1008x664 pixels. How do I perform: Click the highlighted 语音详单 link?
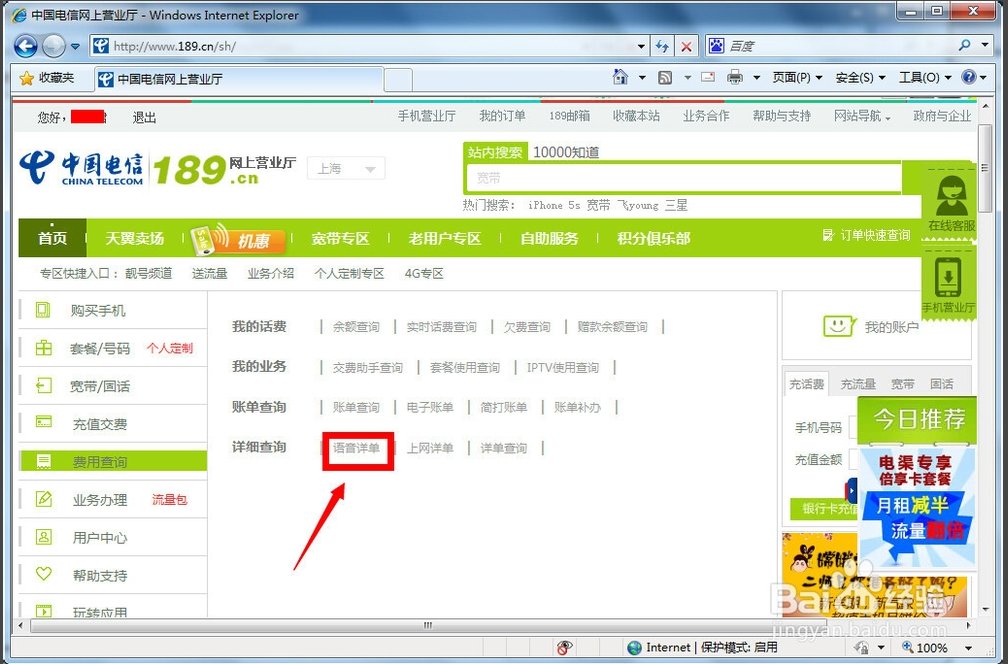[x=357, y=449]
